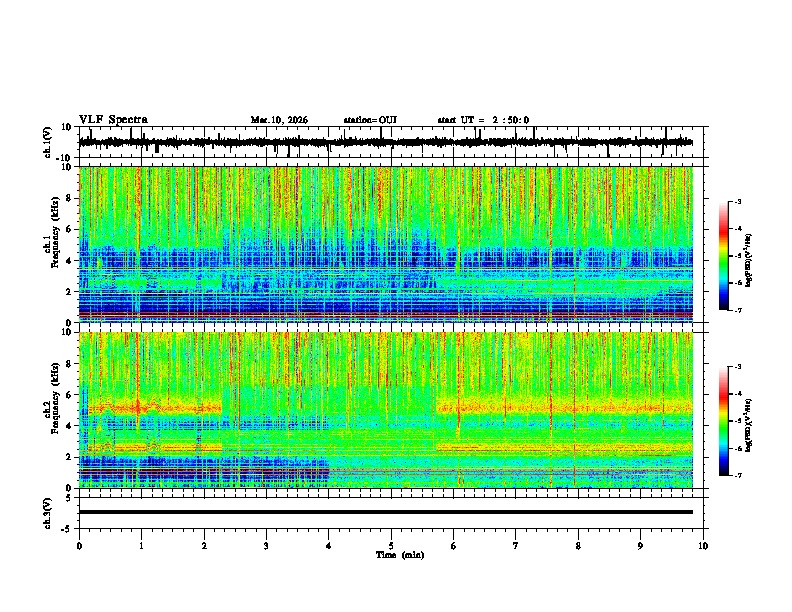The width and height of the screenshot is (792, 612).
Task: Click time axis tick label "7"
Action: 516,546
